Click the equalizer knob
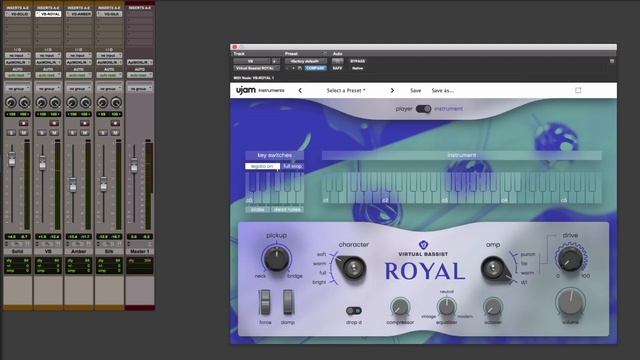 (x=447, y=307)
